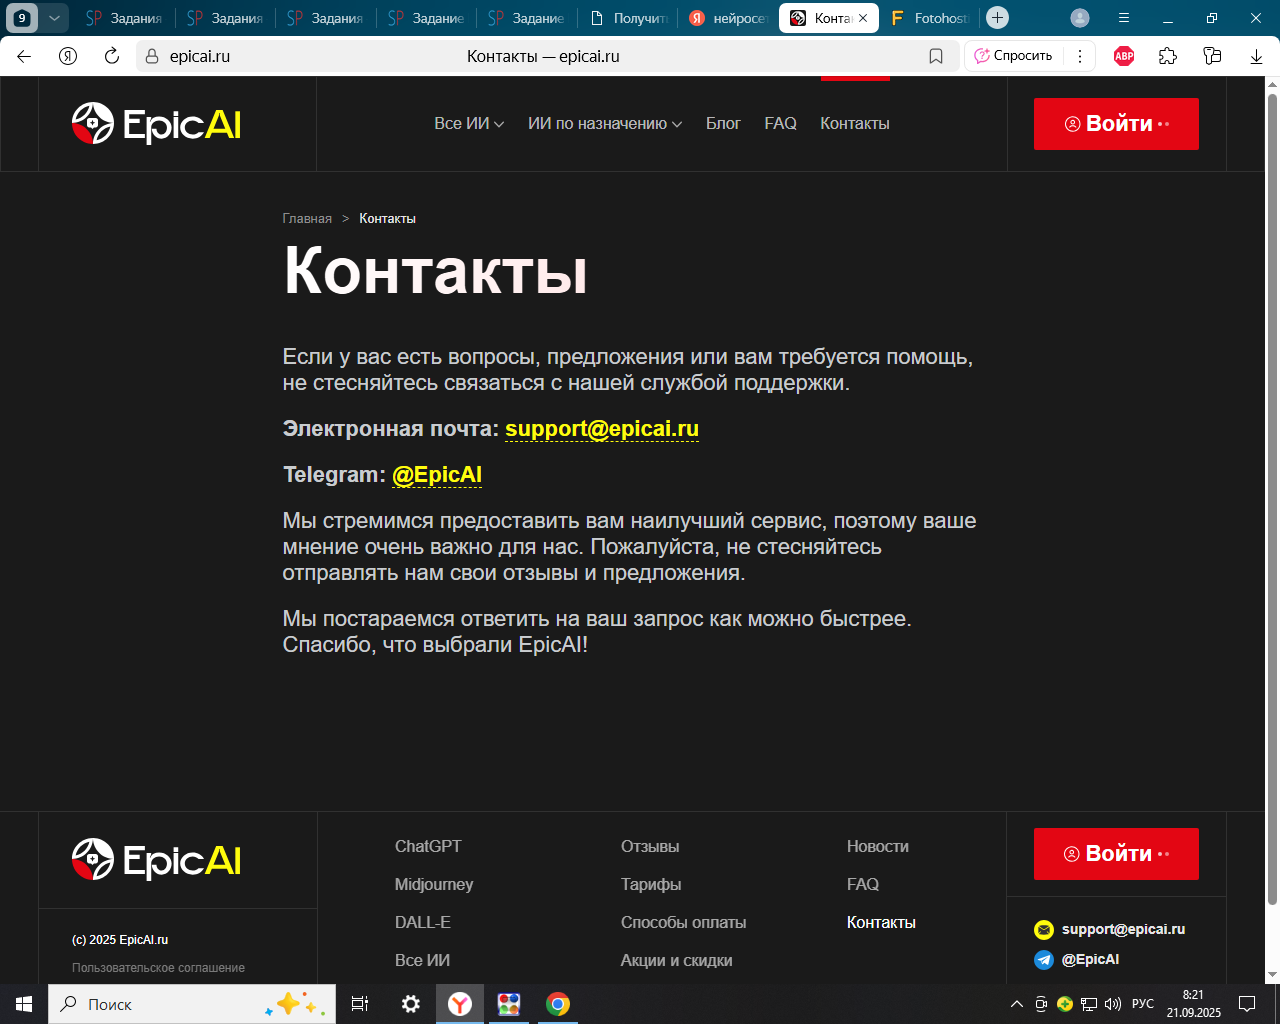Open Task View on the taskbar
The height and width of the screenshot is (1024, 1280).
pyautogui.click(x=360, y=1004)
